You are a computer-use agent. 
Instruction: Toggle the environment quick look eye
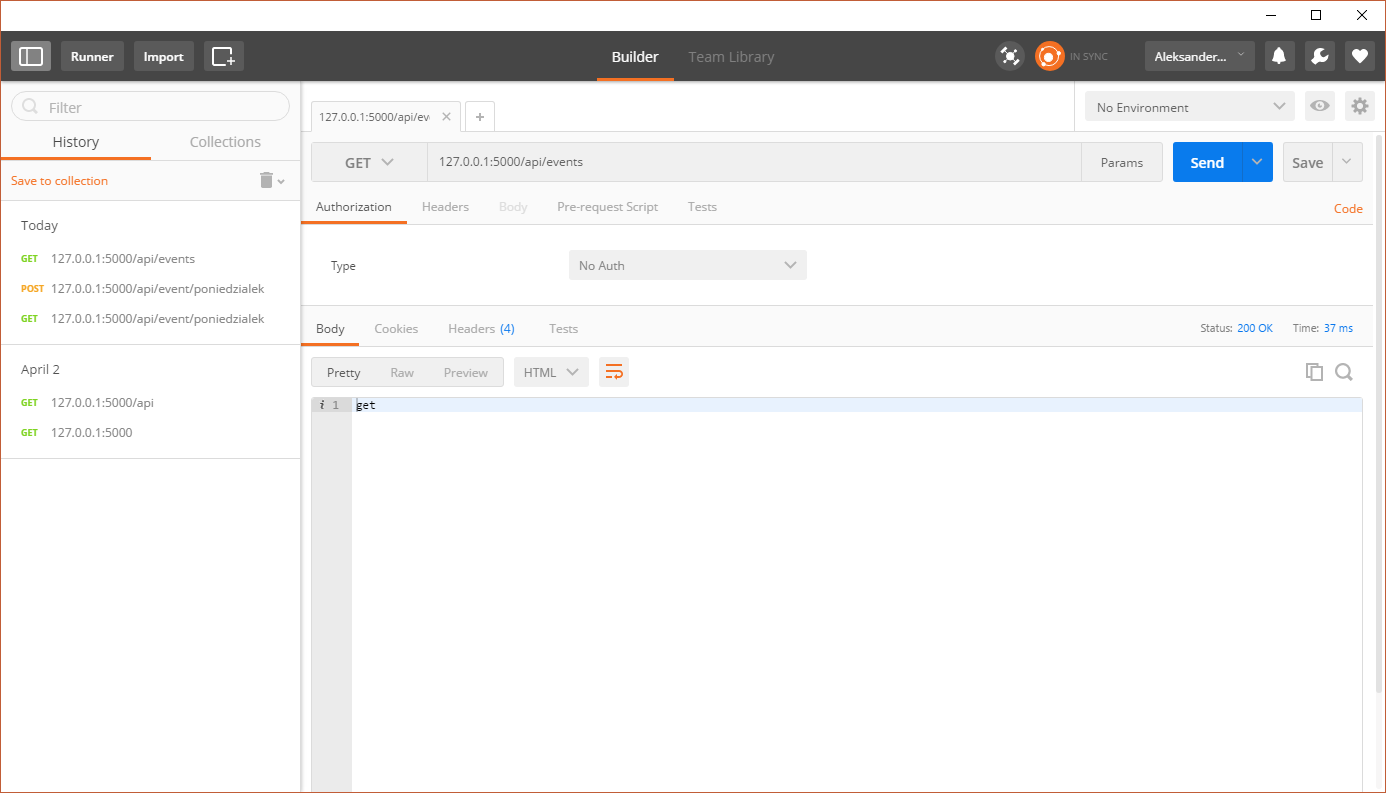tap(1320, 106)
